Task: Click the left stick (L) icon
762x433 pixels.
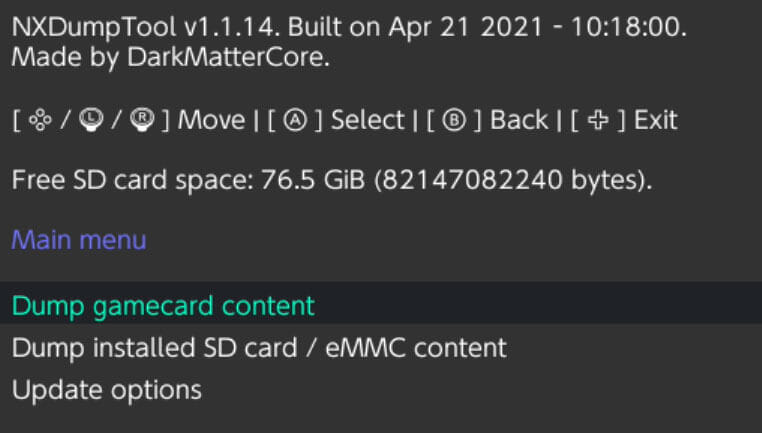Action: click(87, 121)
